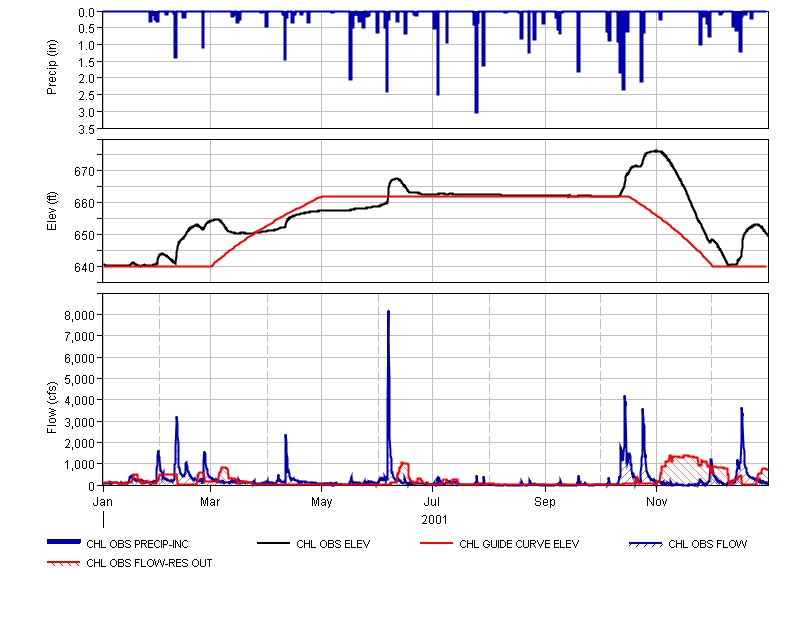Click the 8,000 flow axis value
The image size is (800, 627).
(x=80, y=315)
